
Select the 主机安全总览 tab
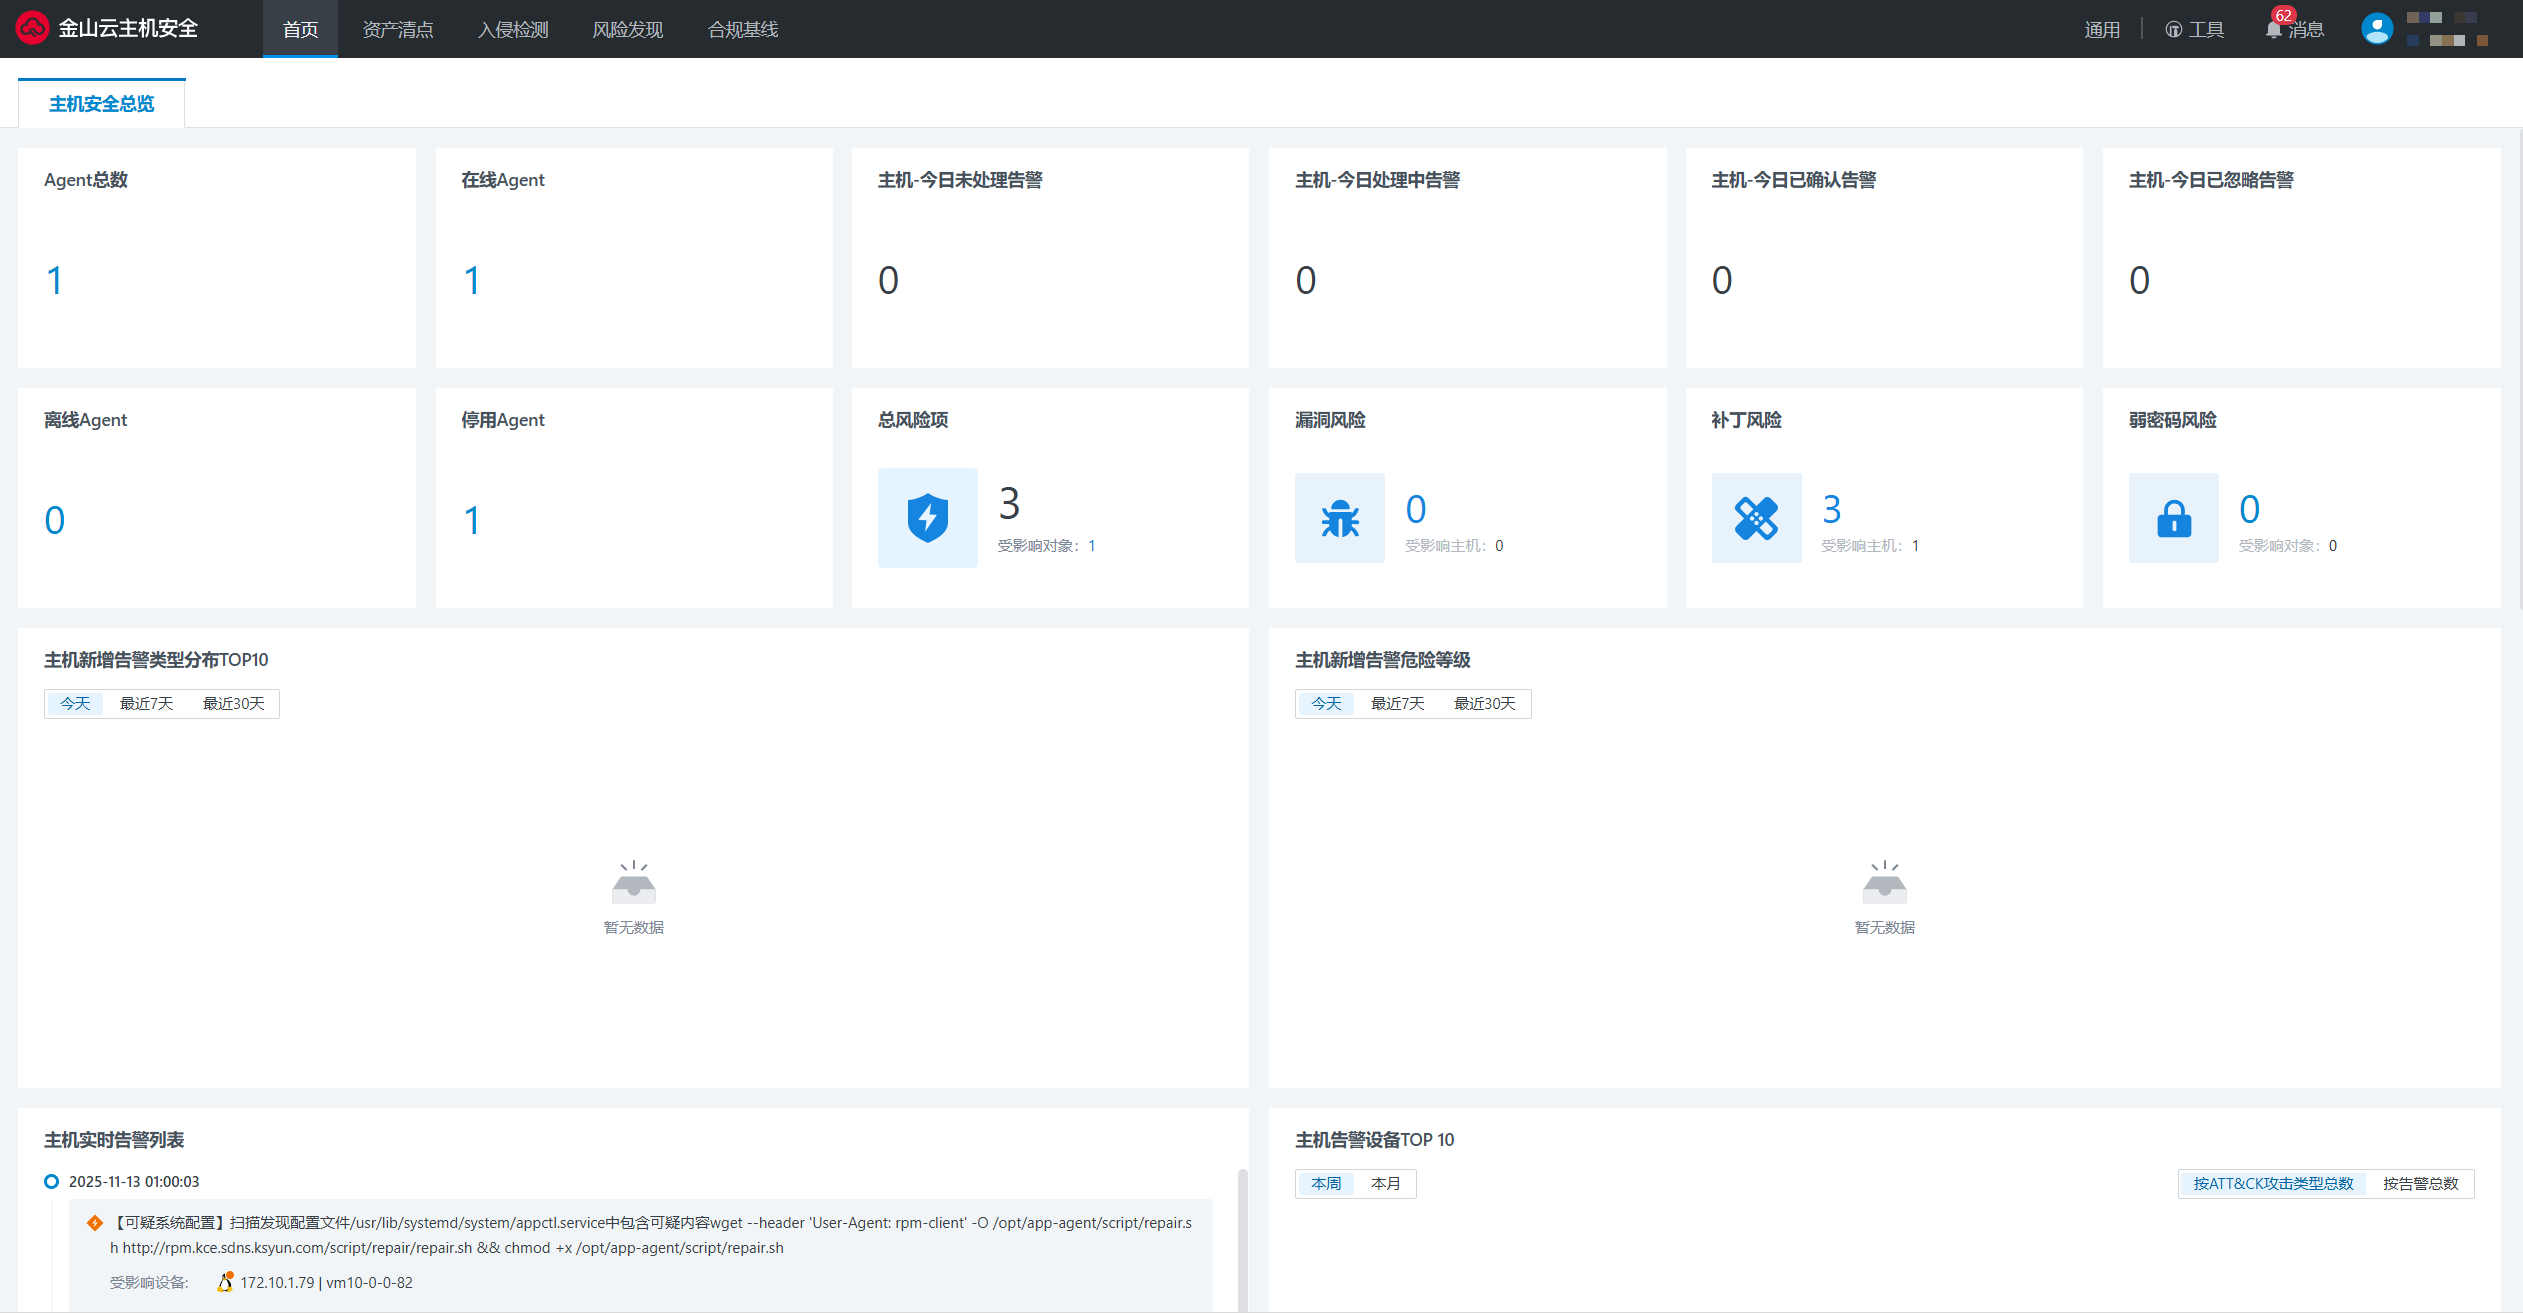click(x=101, y=104)
